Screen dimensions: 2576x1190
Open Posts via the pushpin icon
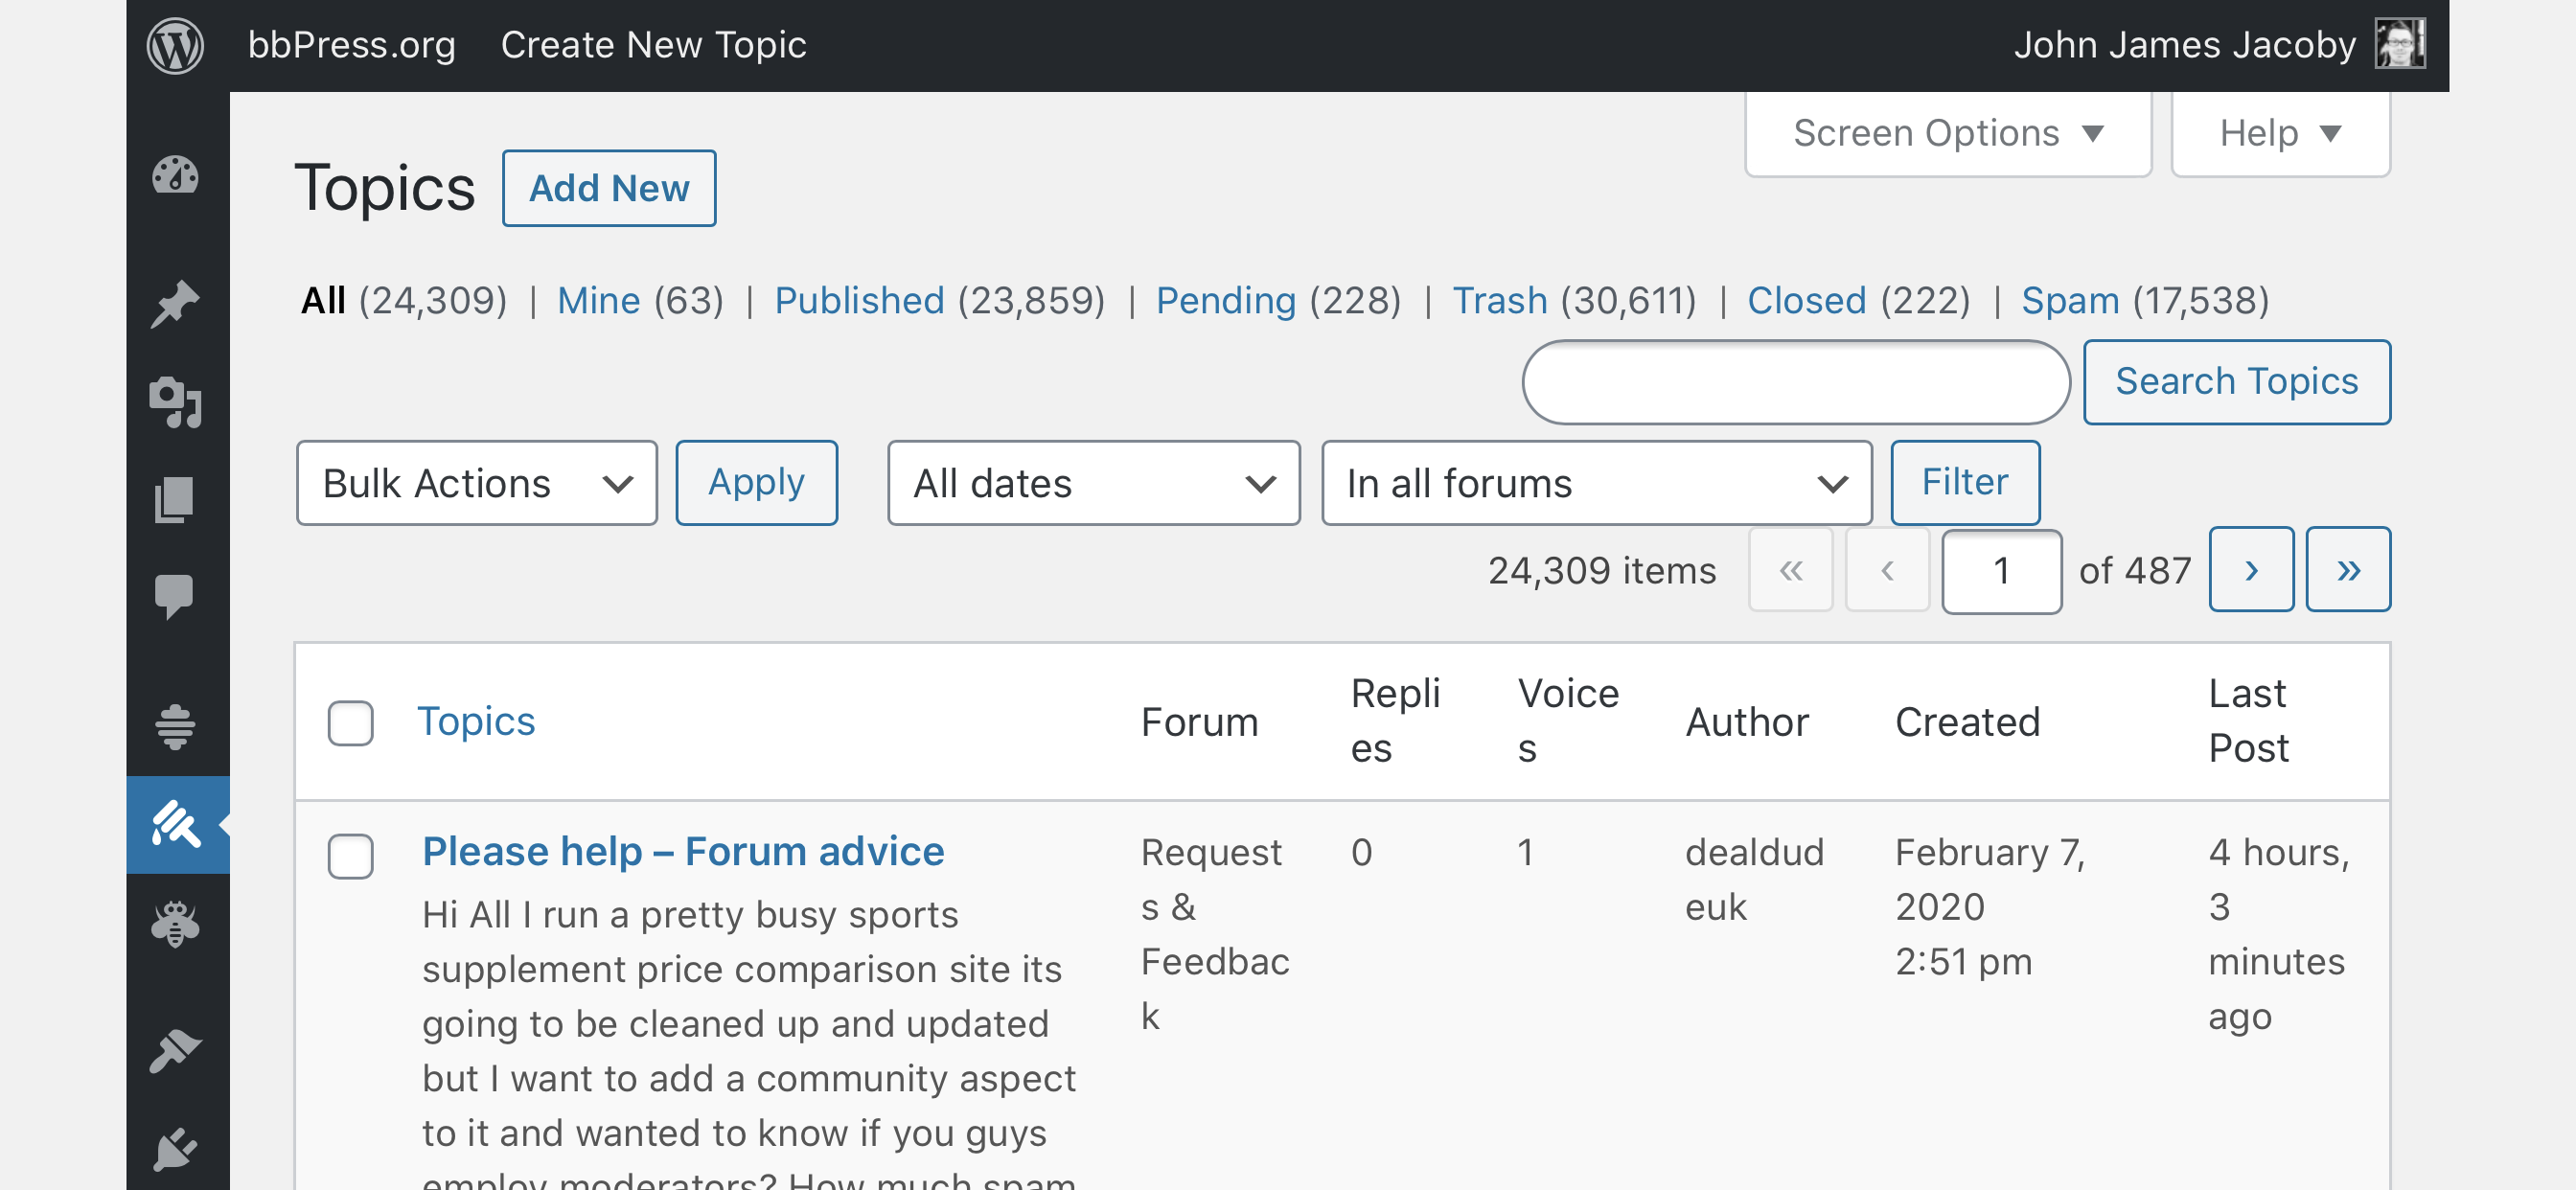click(x=176, y=304)
